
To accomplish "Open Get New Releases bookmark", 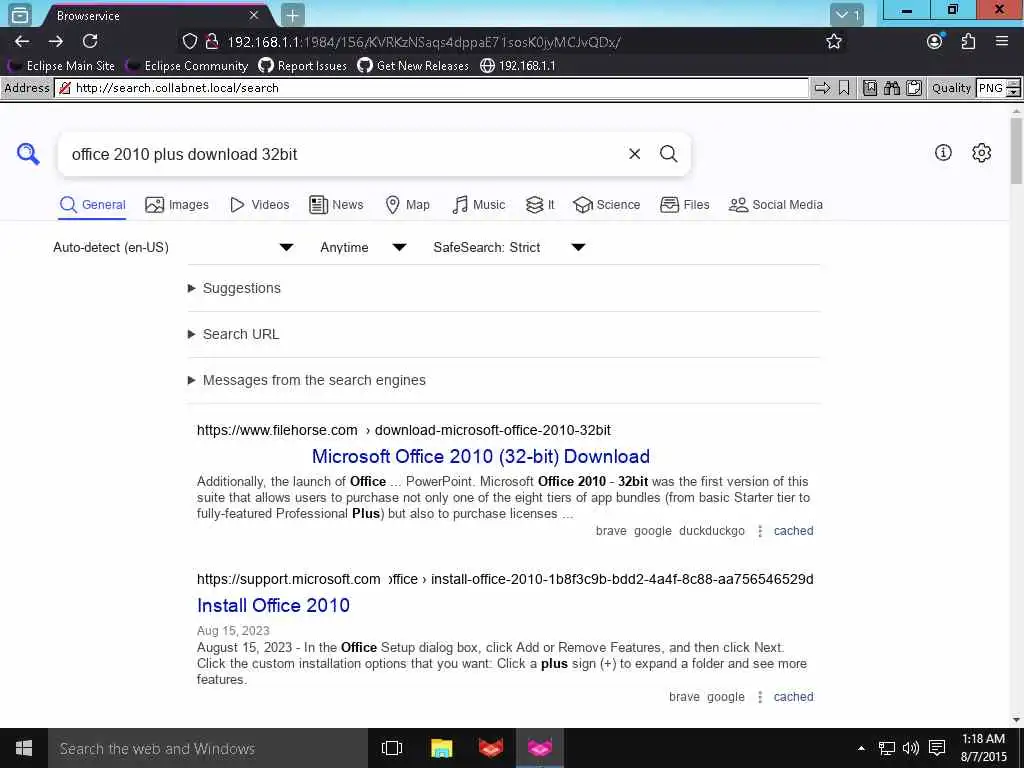I will pyautogui.click(x=413, y=66).
